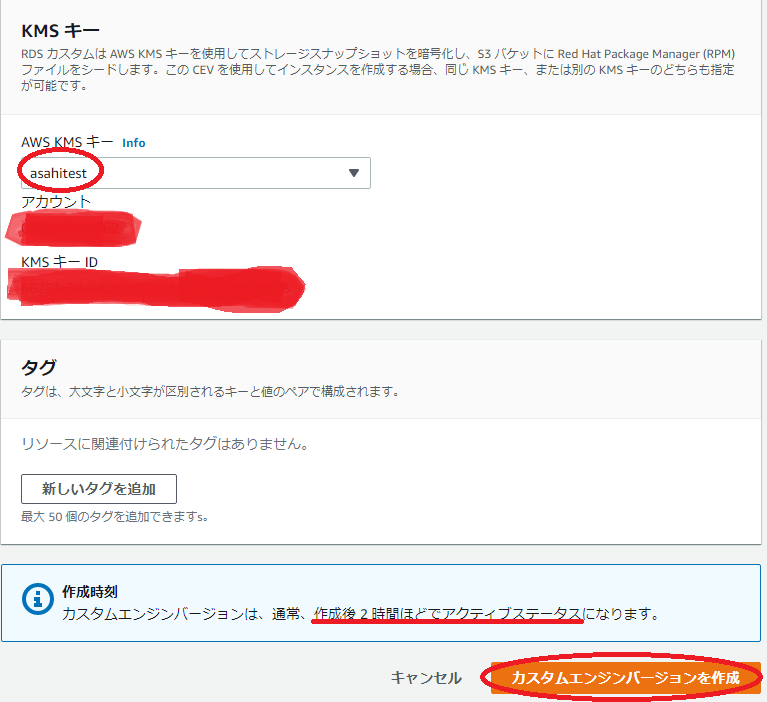Click the 新しいタグを追加 button

coord(99,489)
